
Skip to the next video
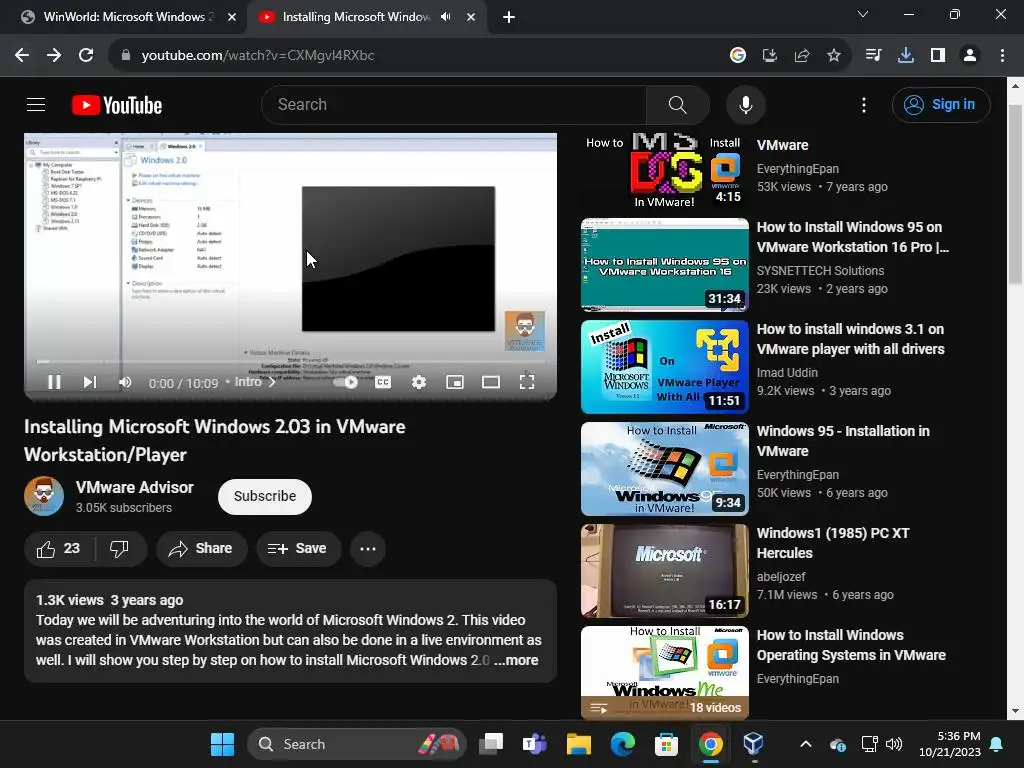click(x=89, y=382)
